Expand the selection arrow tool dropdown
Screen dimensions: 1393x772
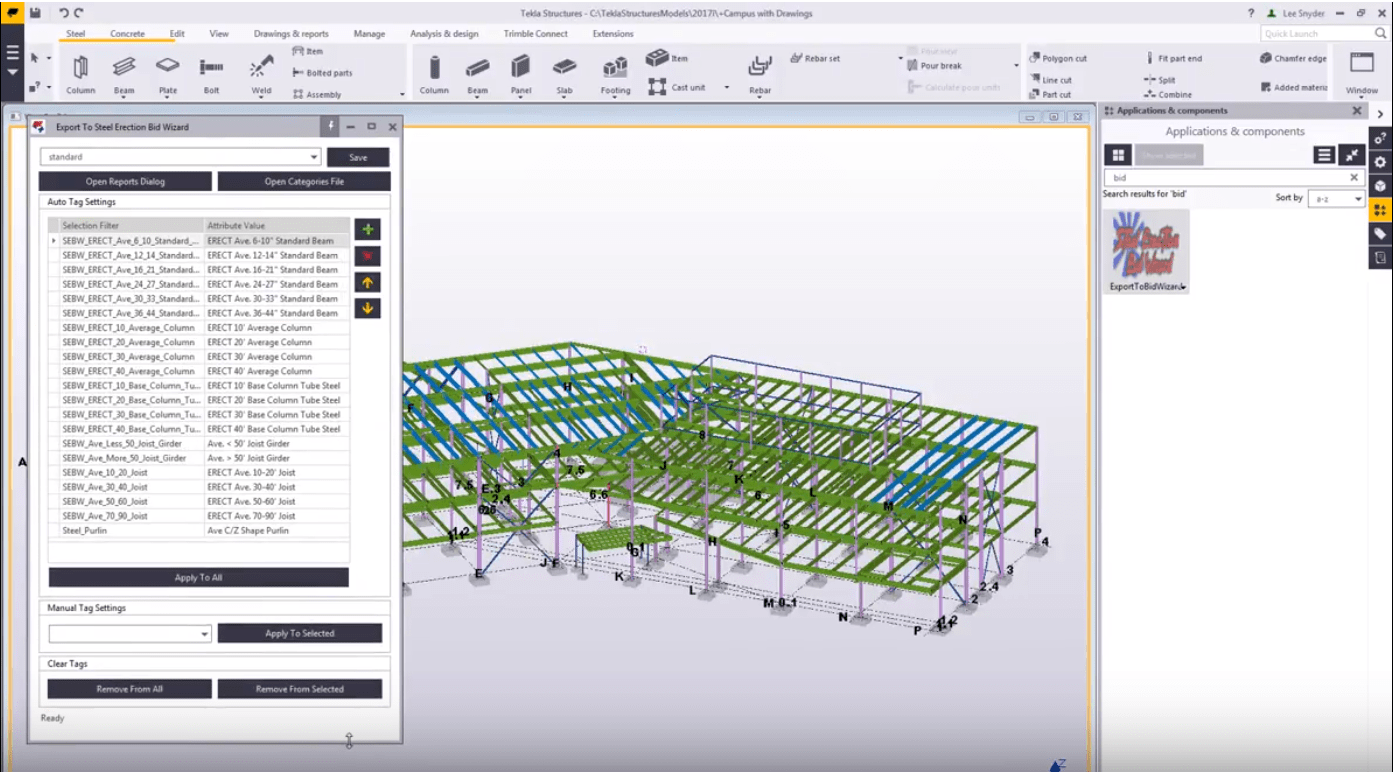tap(48, 58)
